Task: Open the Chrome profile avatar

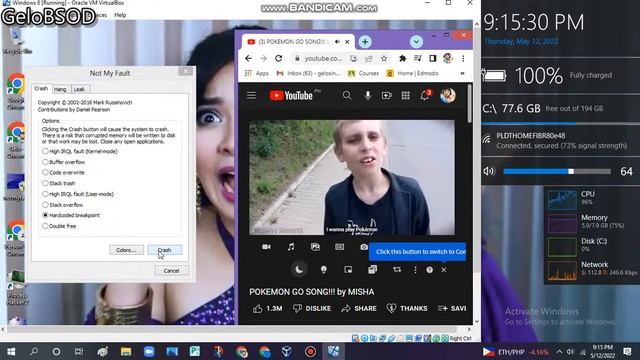Action: [x=448, y=58]
